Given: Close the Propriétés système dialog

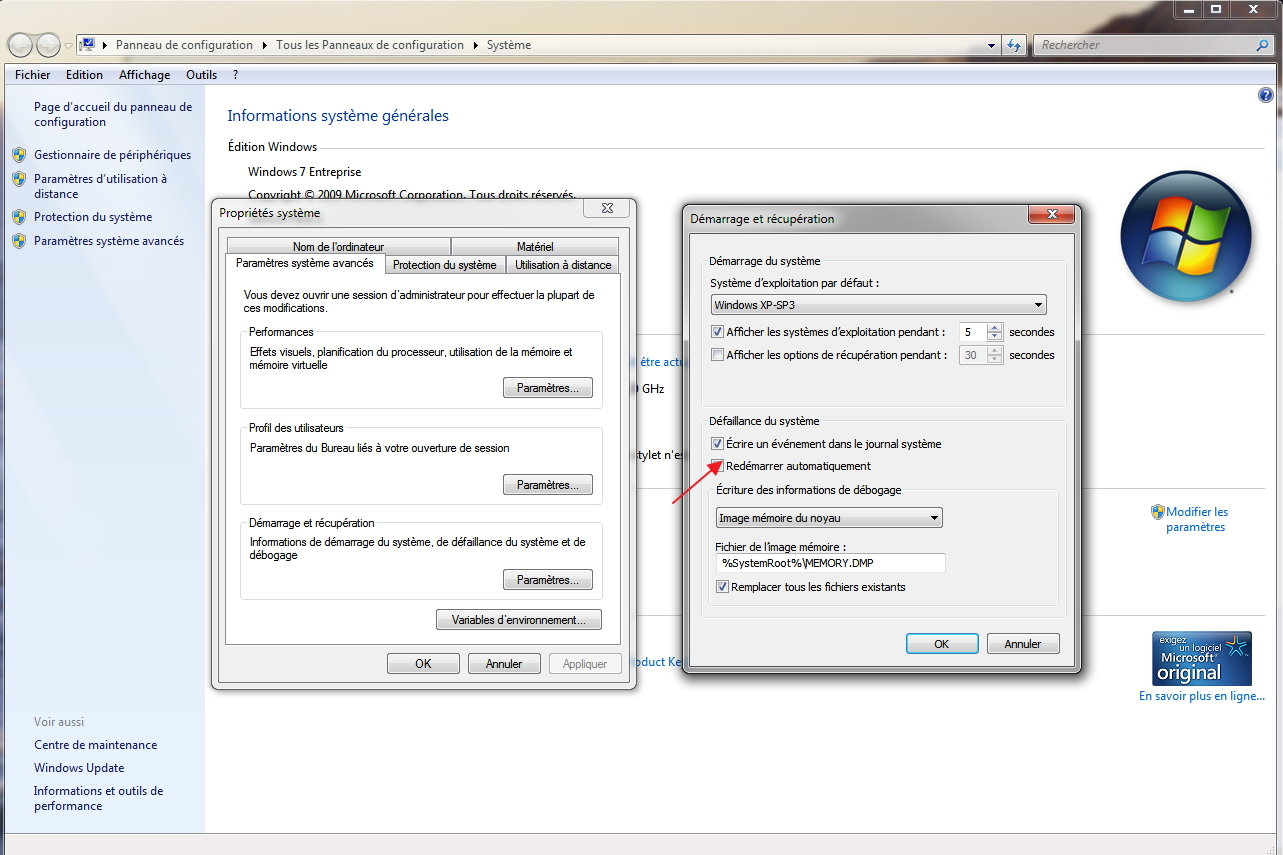Looking at the screenshot, I should point(608,208).
